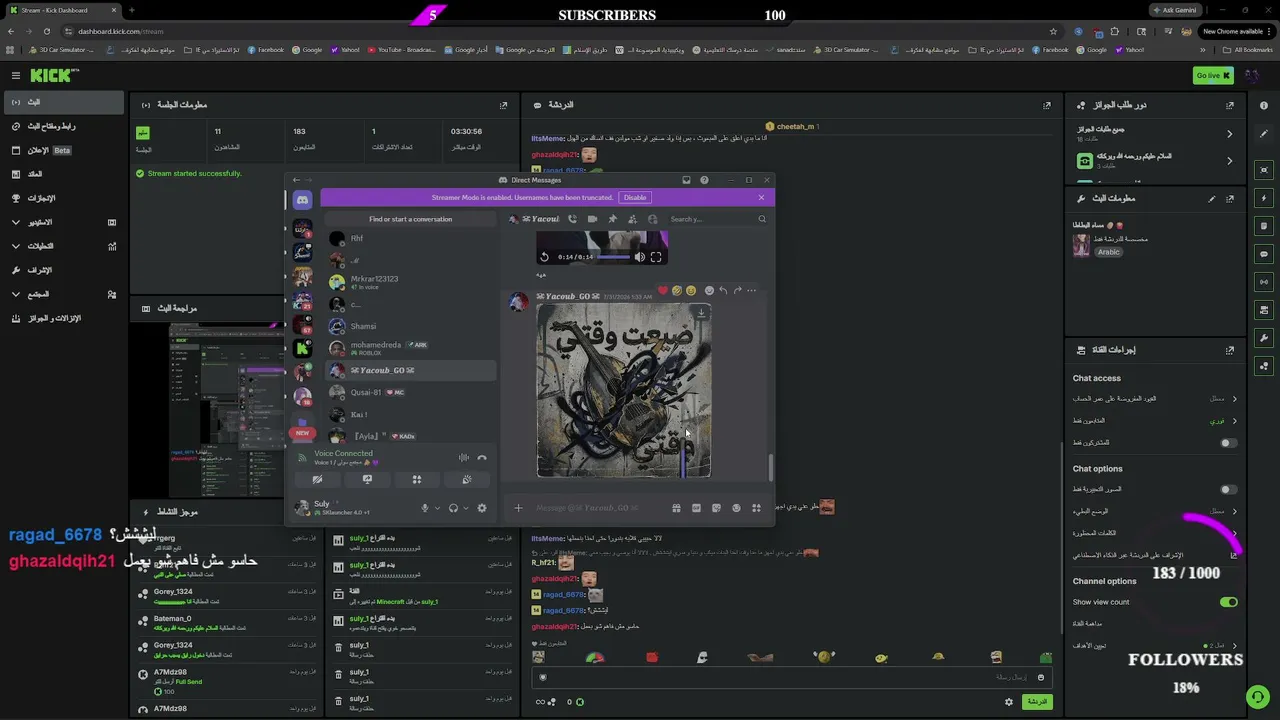Image resolution: width=1280 pixels, height=720 pixels.
Task: Open the Kick hamburger sidebar menu
Action: pos(16,76)
